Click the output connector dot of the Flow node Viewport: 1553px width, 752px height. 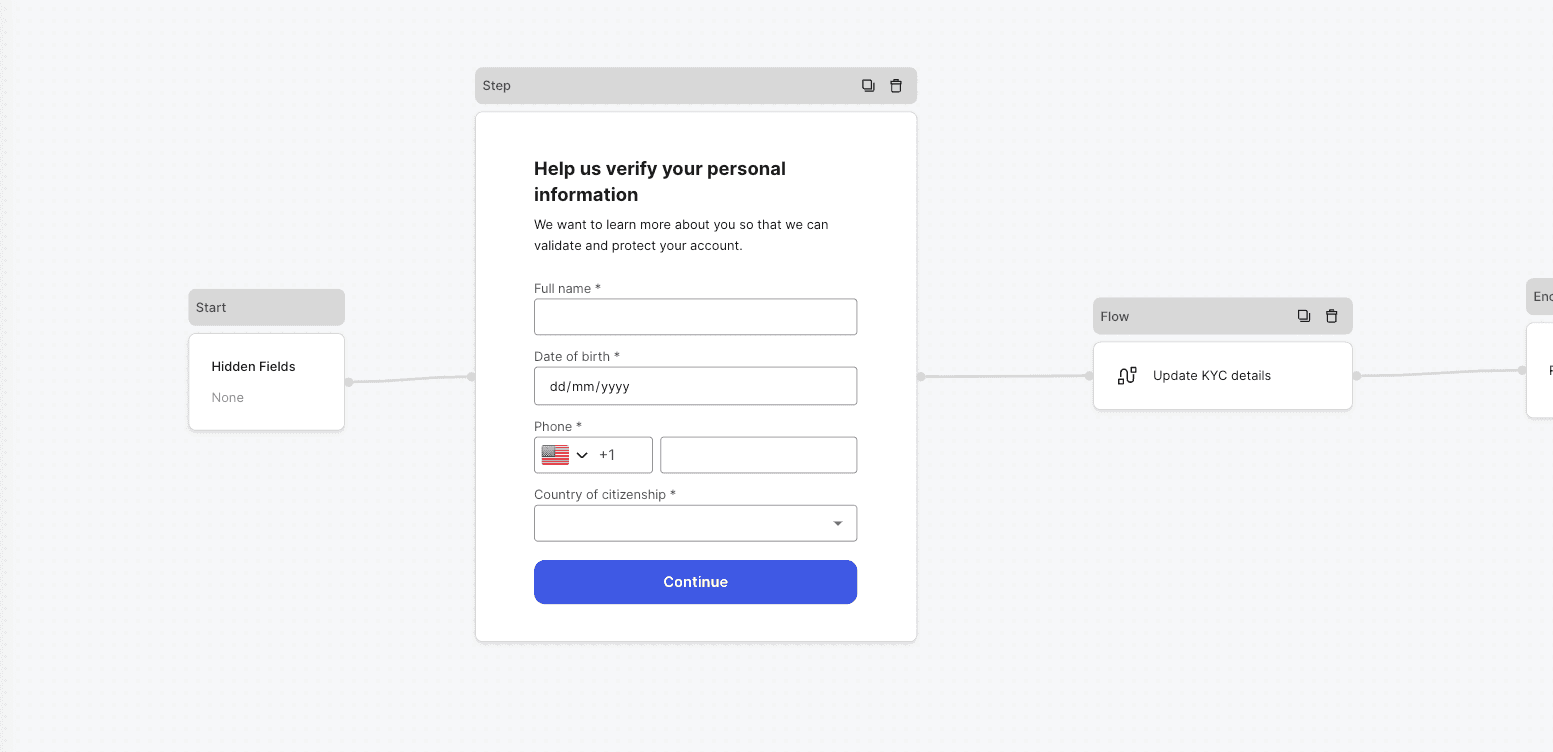click(x=1357, y=376)
